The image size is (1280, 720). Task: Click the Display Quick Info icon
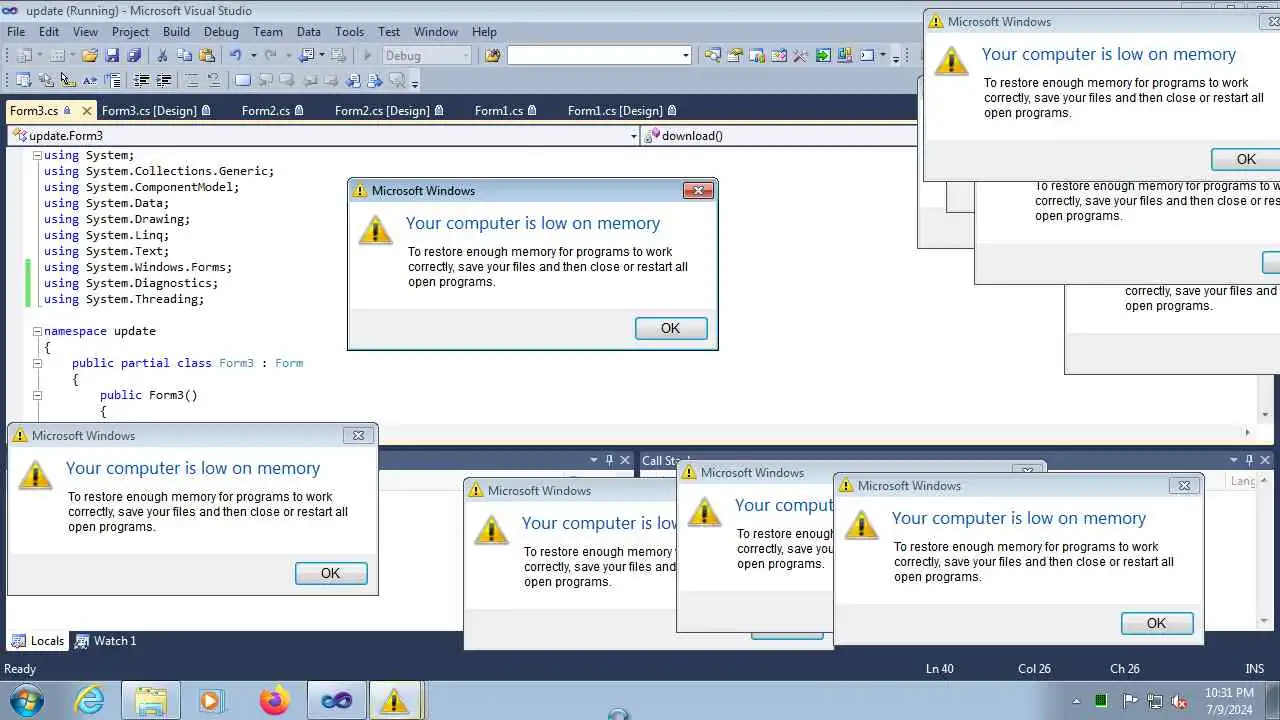67,80
